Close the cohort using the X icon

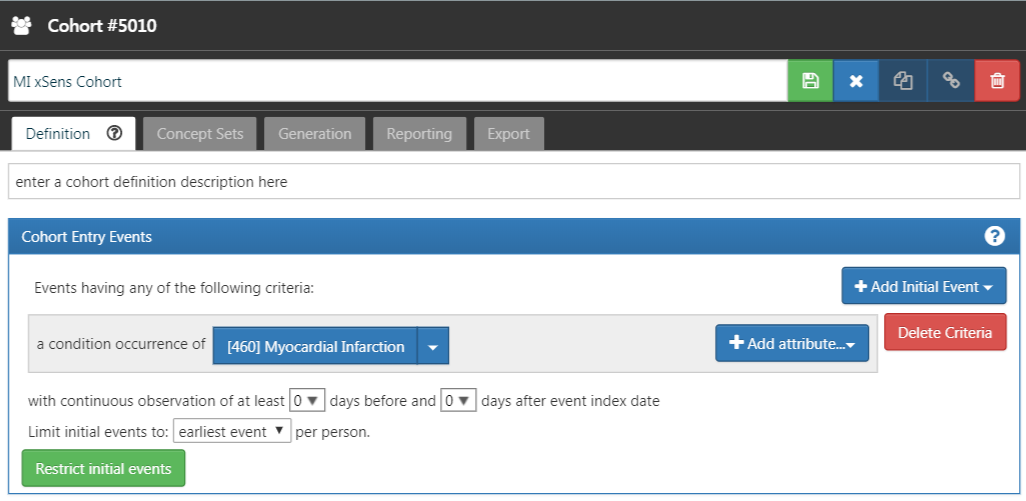pos(856,81)
